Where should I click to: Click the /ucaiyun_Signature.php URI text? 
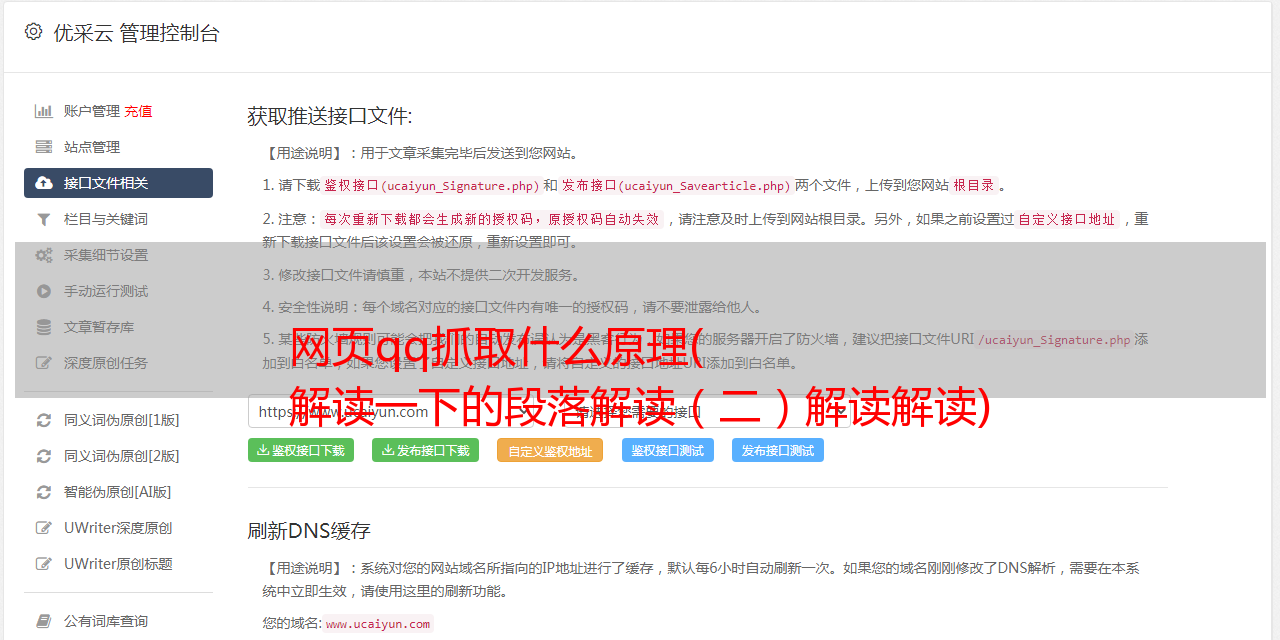[x=1054, y=339]
